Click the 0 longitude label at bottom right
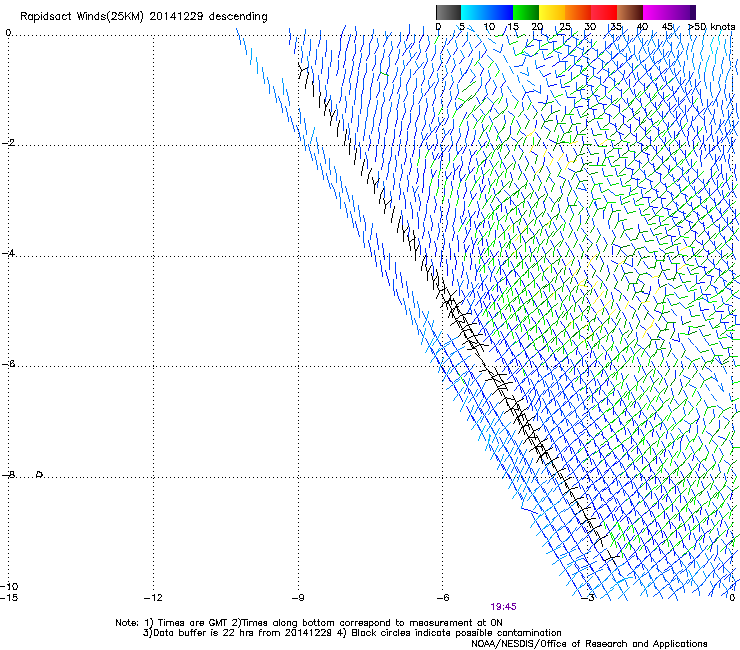The image size is (740, 650). point(732,598)
